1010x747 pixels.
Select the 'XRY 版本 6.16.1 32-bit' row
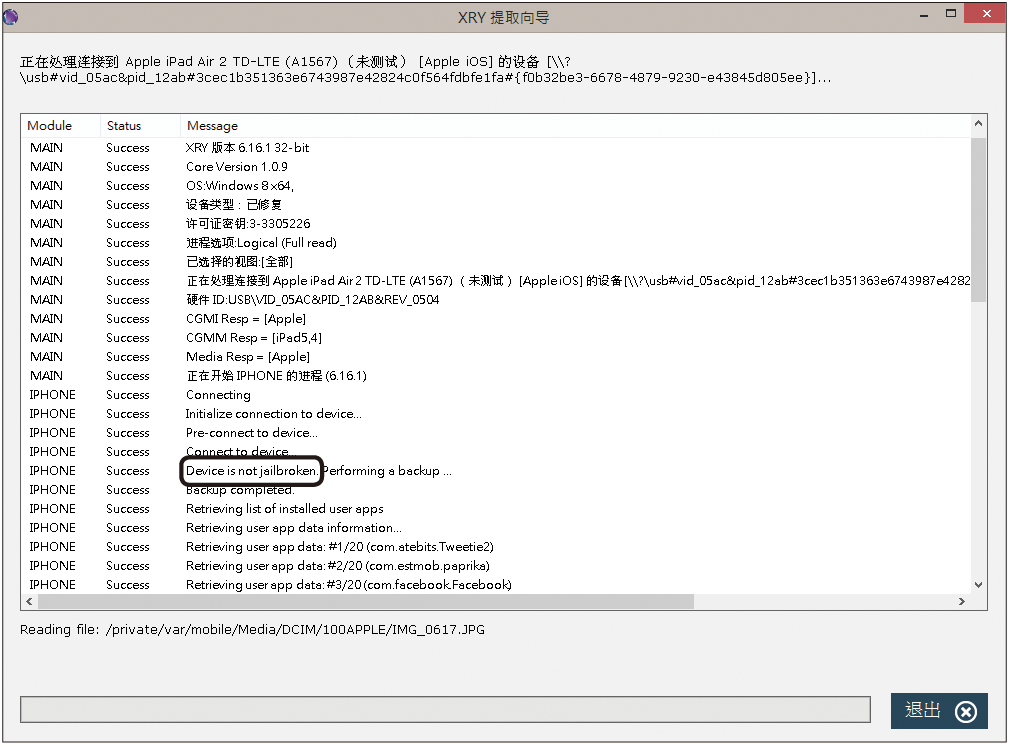click(496, 148)
